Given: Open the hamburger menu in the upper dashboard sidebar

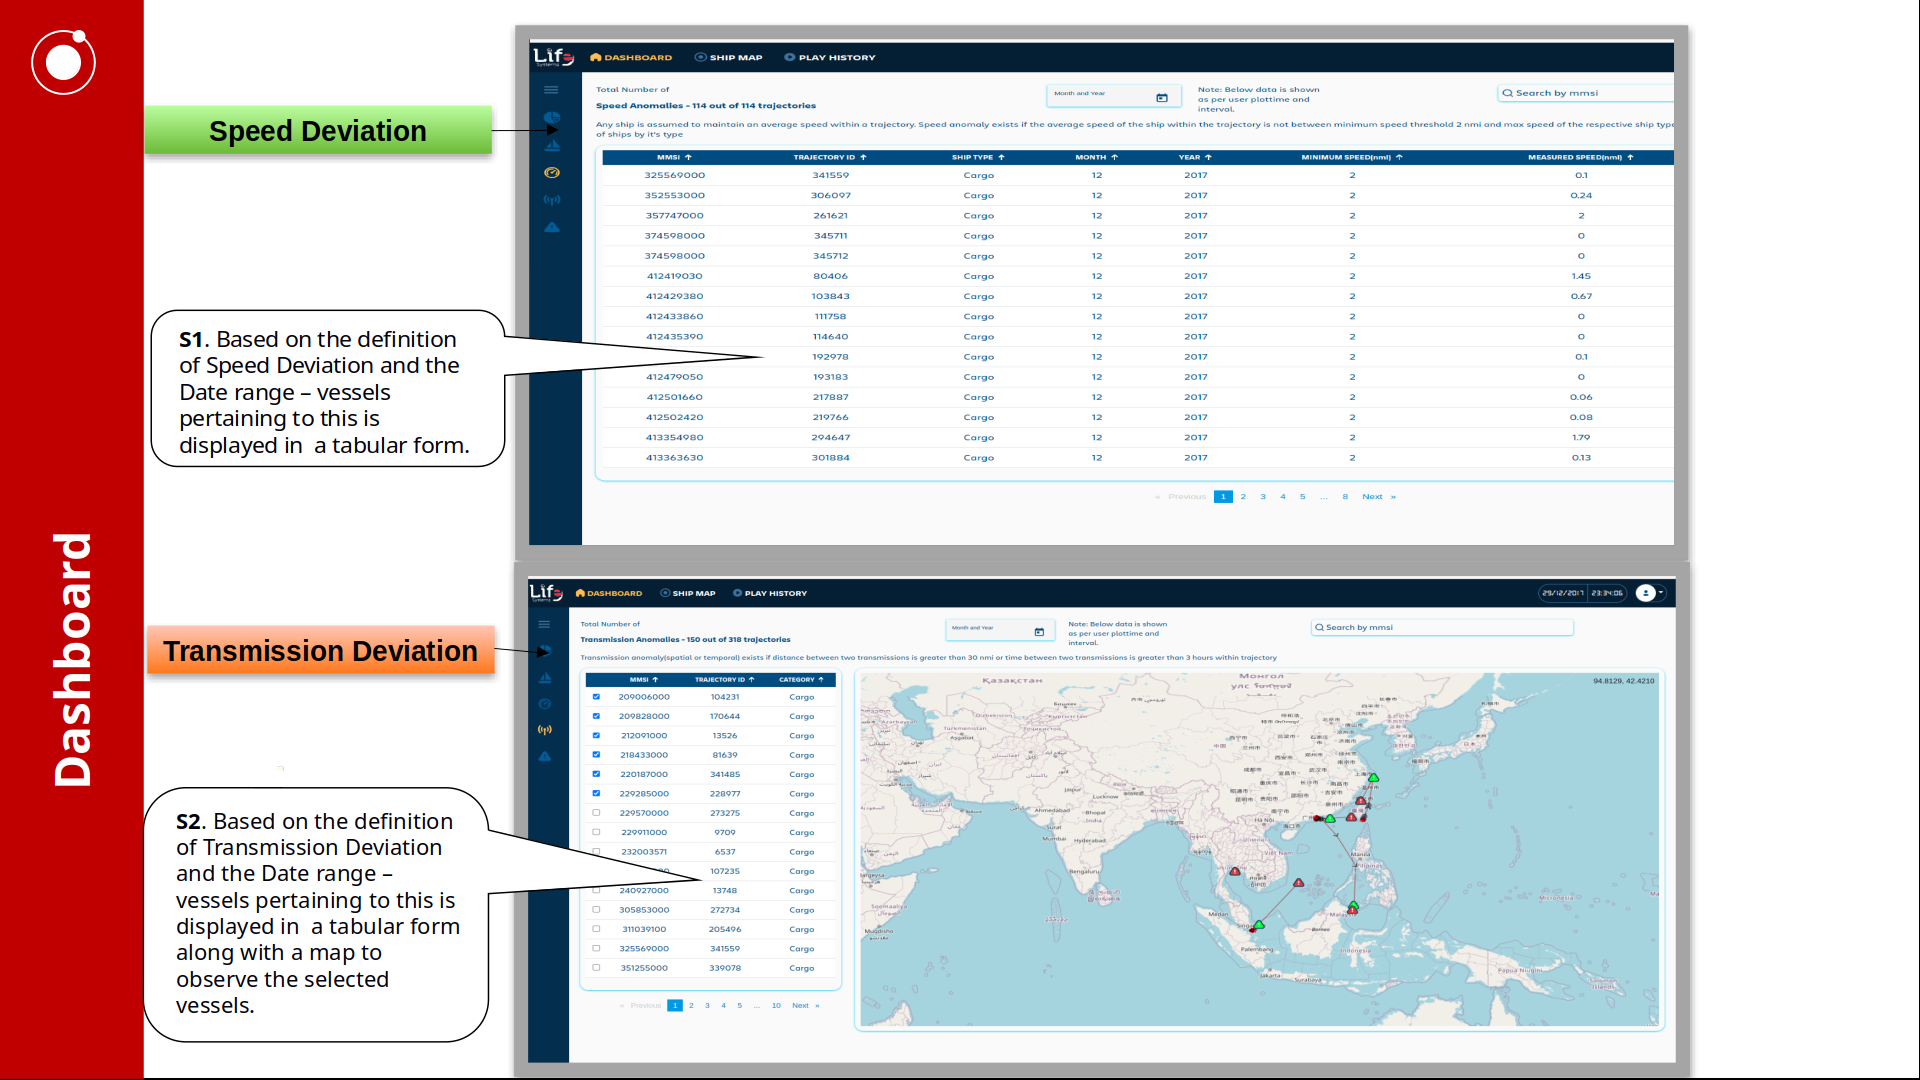Looking at the screenshot, I should 551,90.
